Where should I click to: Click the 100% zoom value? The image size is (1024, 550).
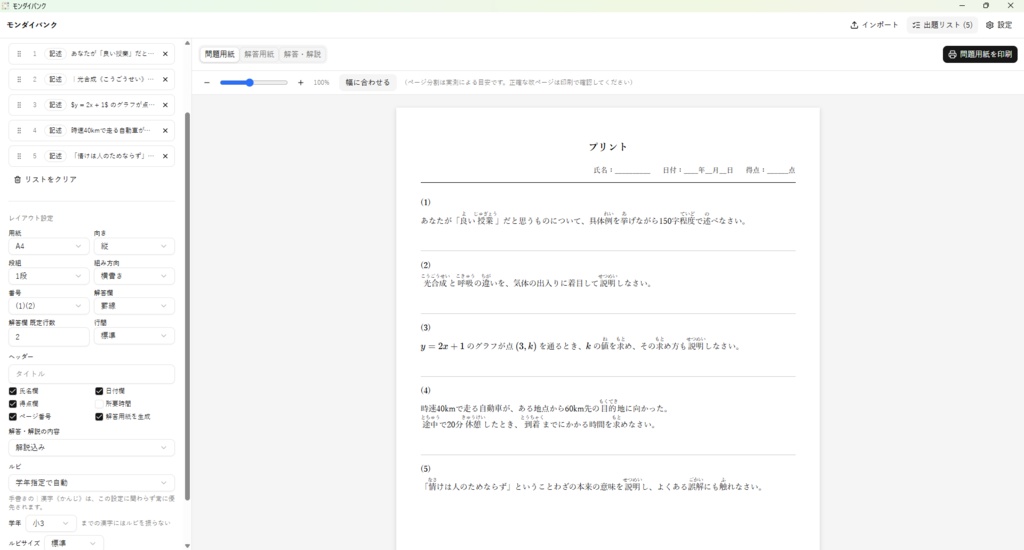point(321,82)
